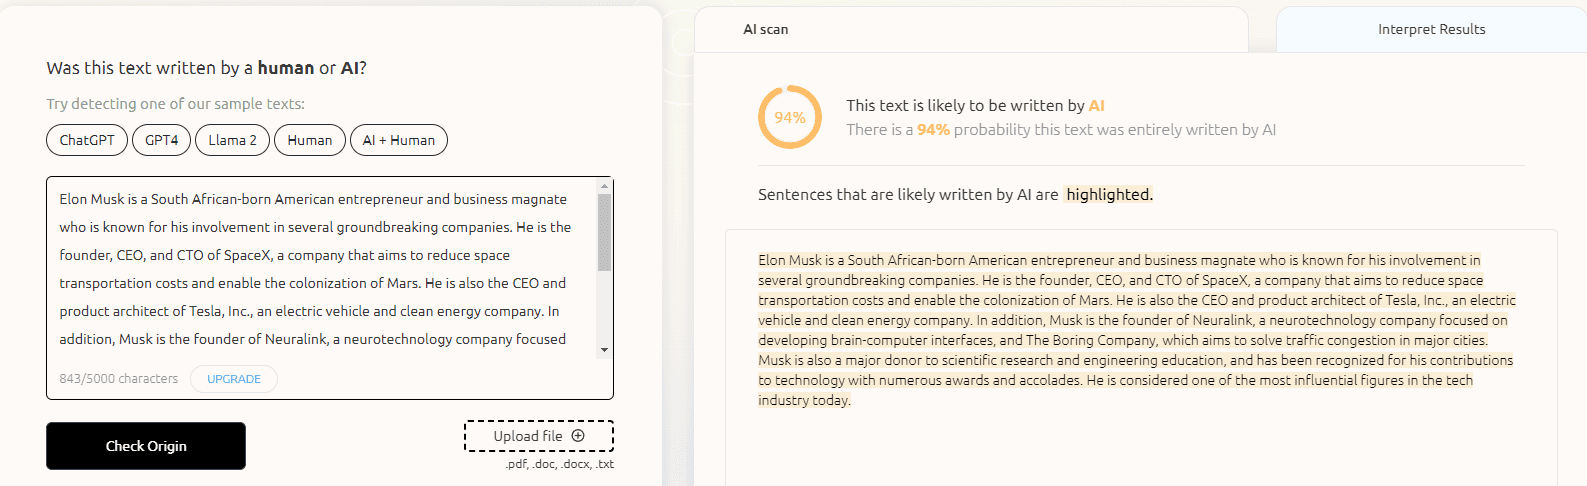Click the 843/5000 characters counter

click(x=118, y=379)
